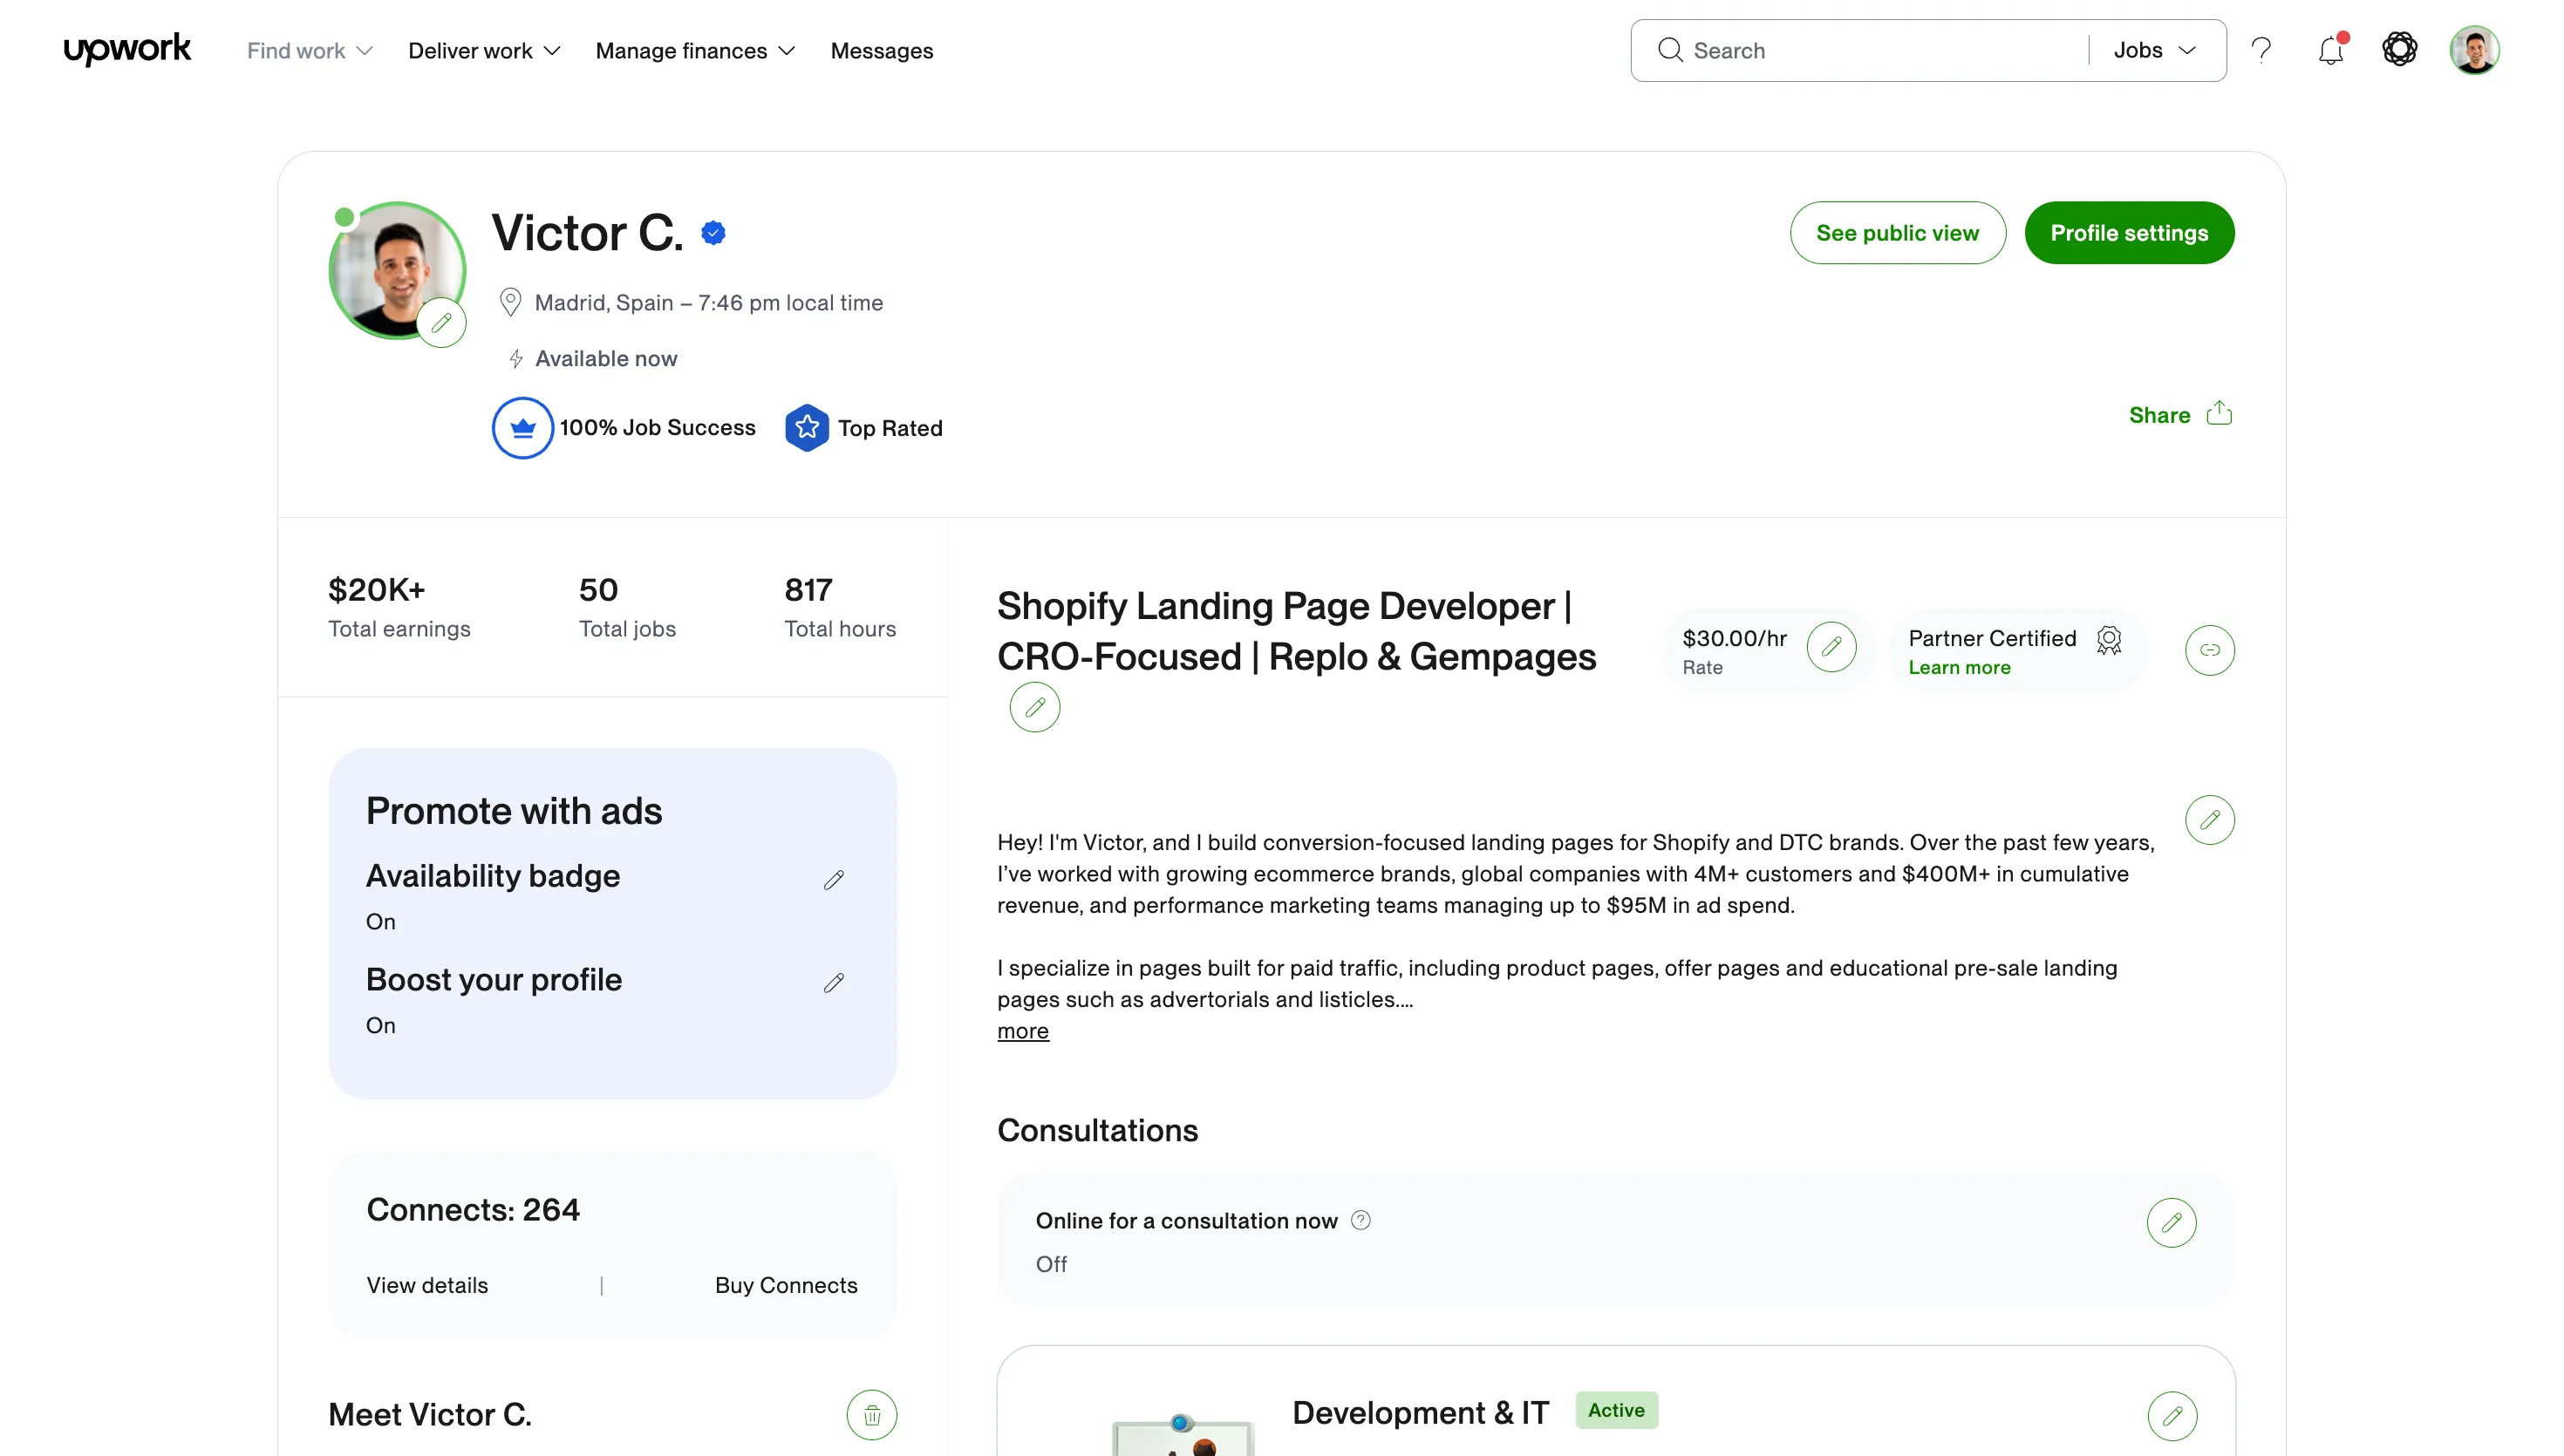Click the Top Rated star badge
Screen dimensions: 2564x1456
(x=807, y=428)
